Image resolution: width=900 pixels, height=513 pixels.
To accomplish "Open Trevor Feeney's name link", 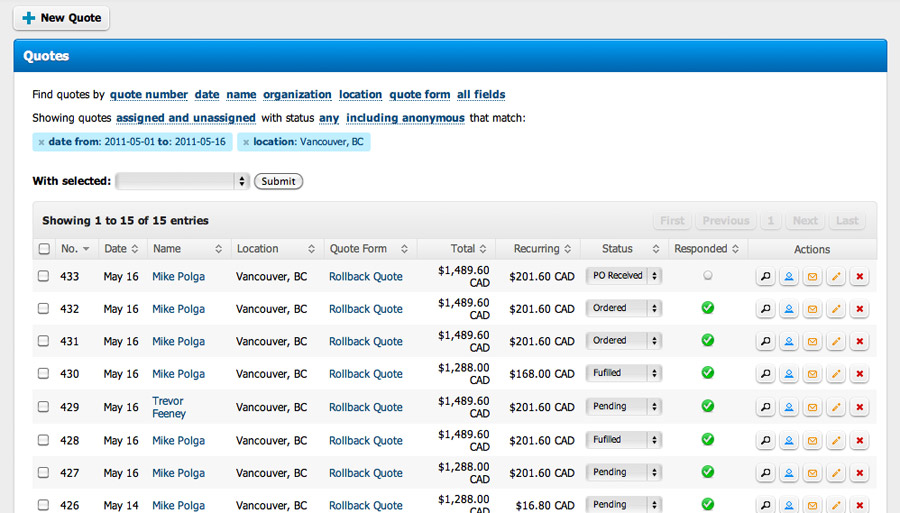I will point(168,407).
